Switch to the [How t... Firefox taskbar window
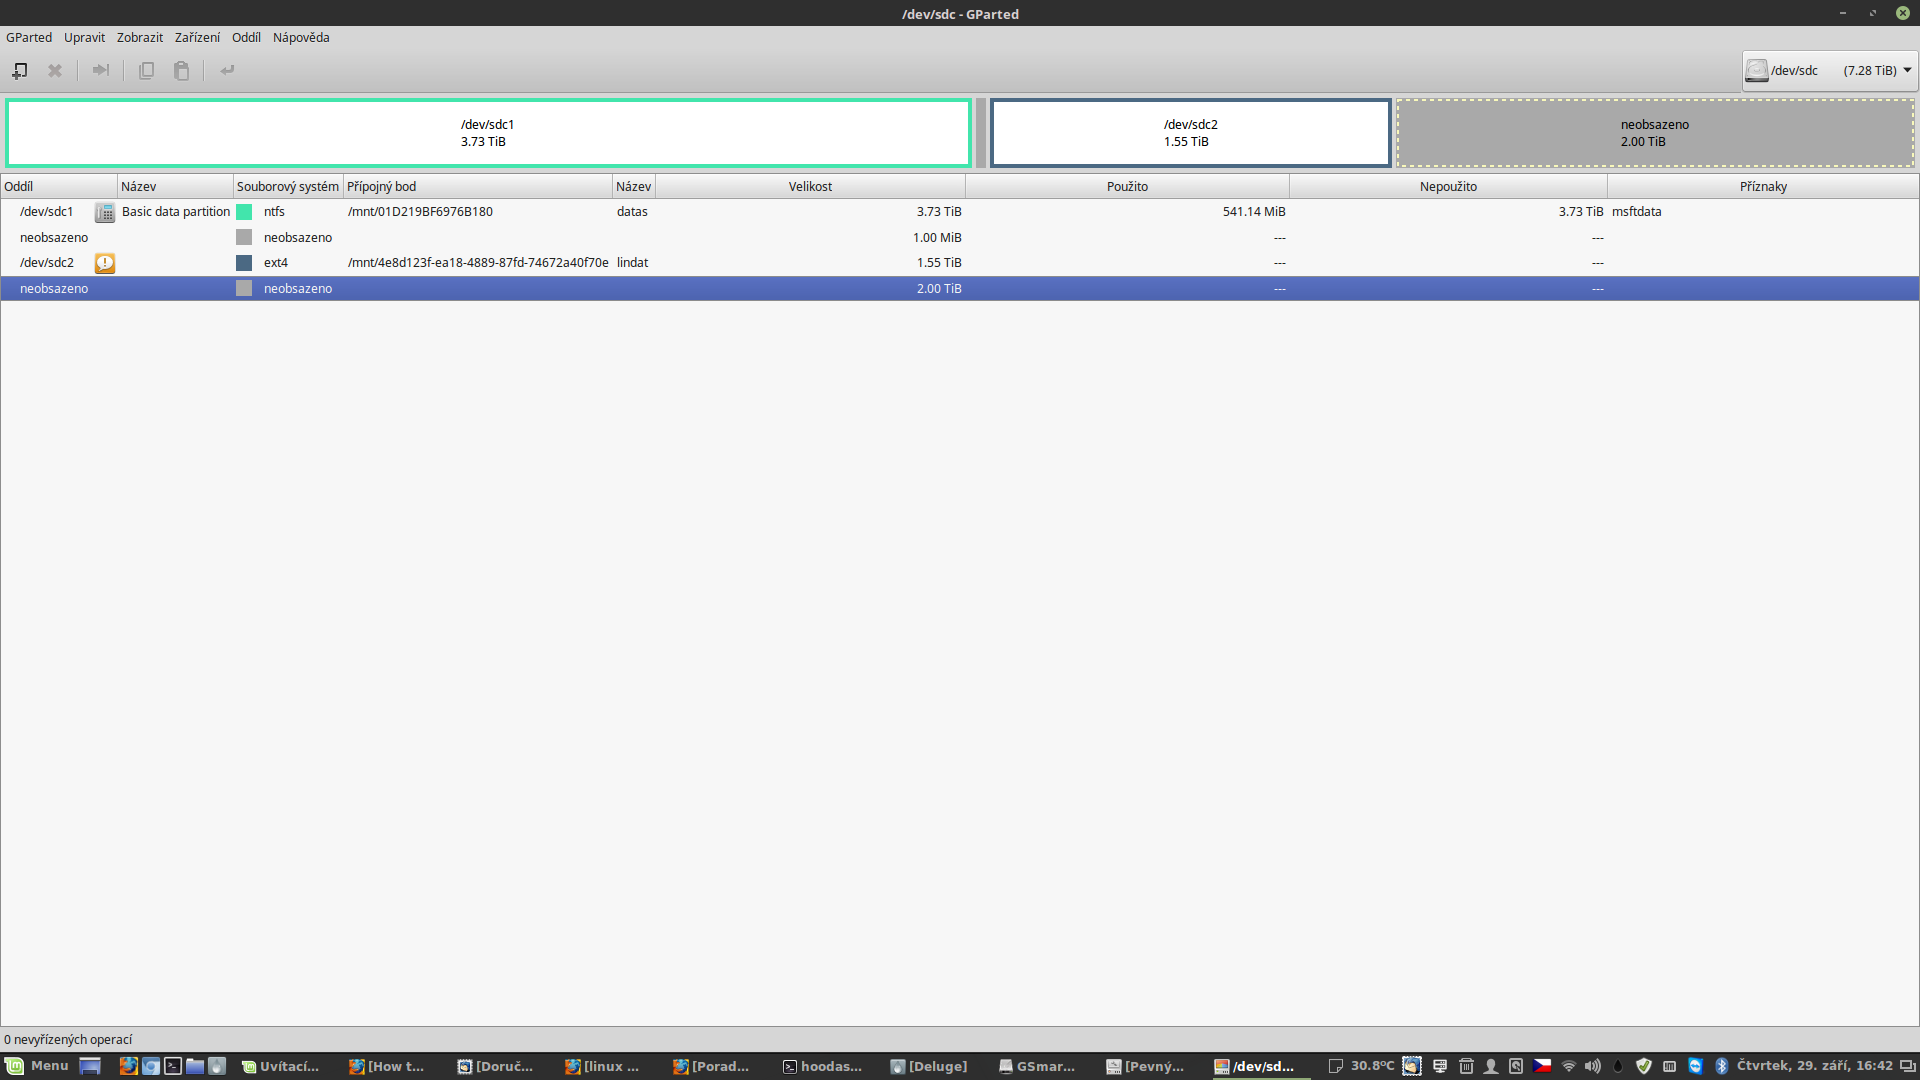Image resolution: width=1920 pixels, height=1080 pixels. tap(388, 1066)
